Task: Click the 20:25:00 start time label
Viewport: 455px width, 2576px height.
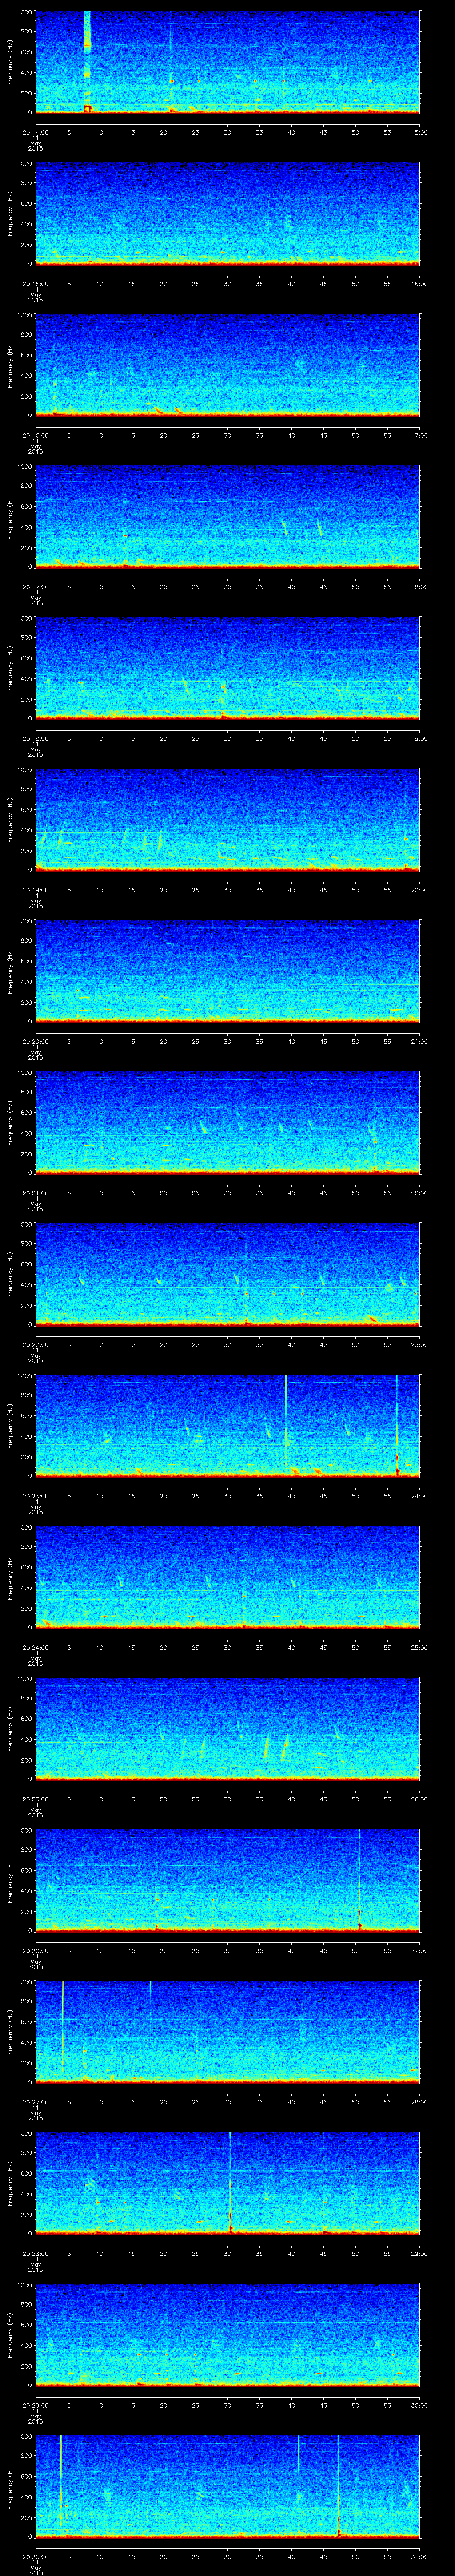Action: click(35, 1799)
